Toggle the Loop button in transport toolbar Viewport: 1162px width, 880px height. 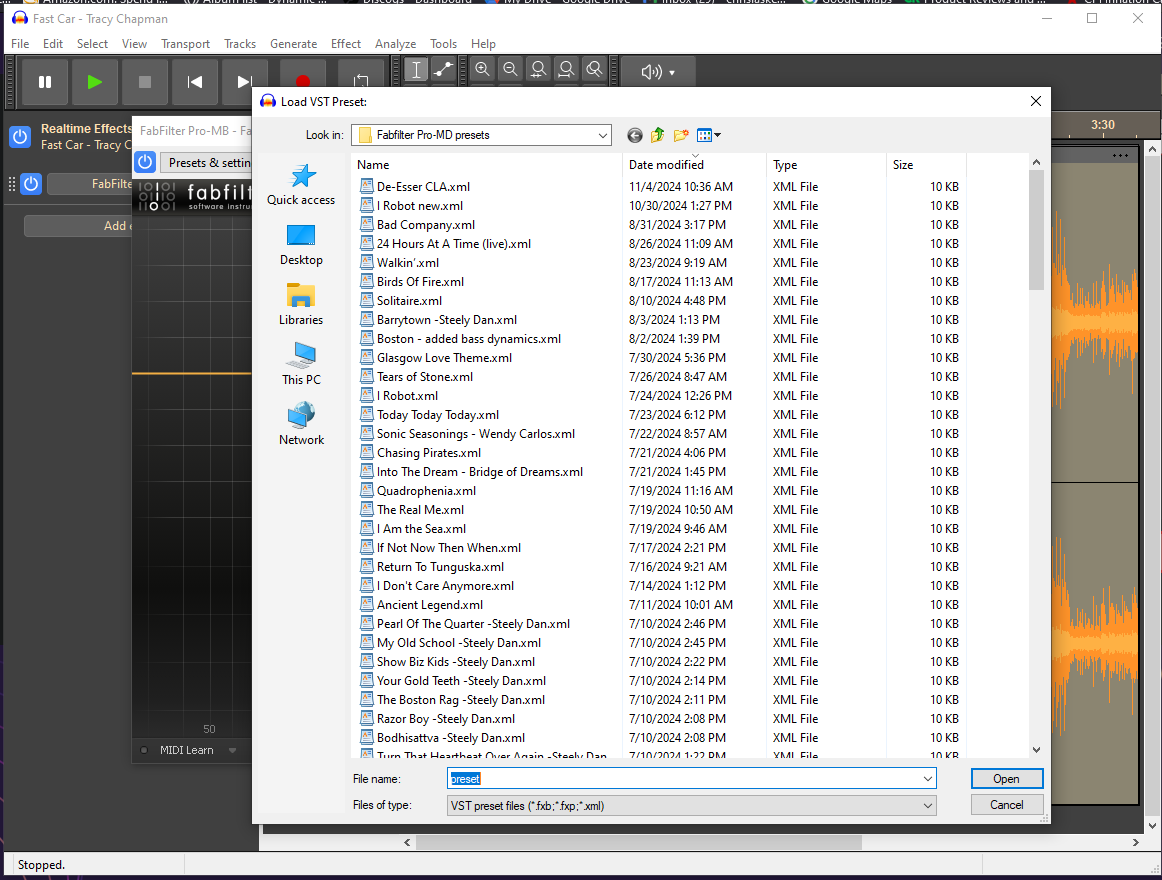click(x=361, y=79)
